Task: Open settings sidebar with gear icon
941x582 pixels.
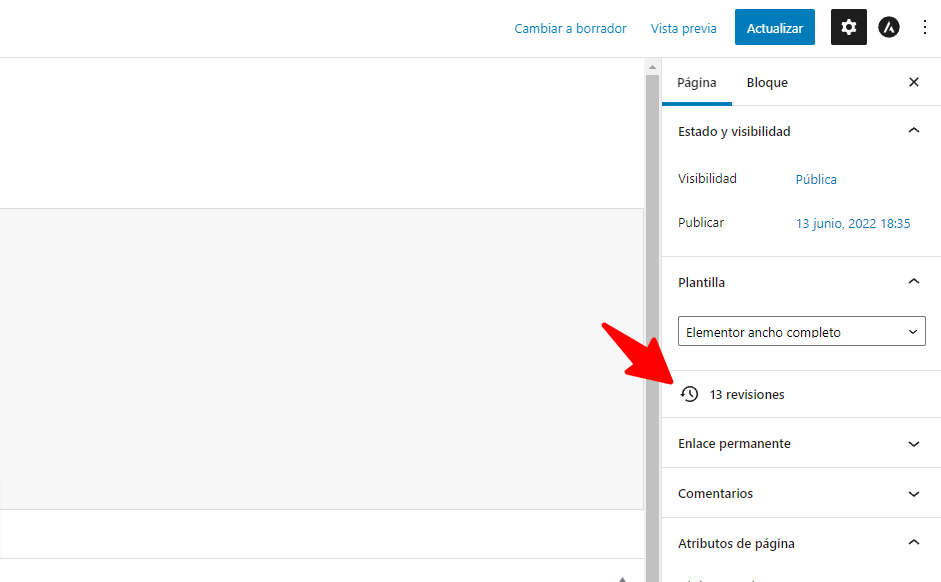Action: click(849, 27)
